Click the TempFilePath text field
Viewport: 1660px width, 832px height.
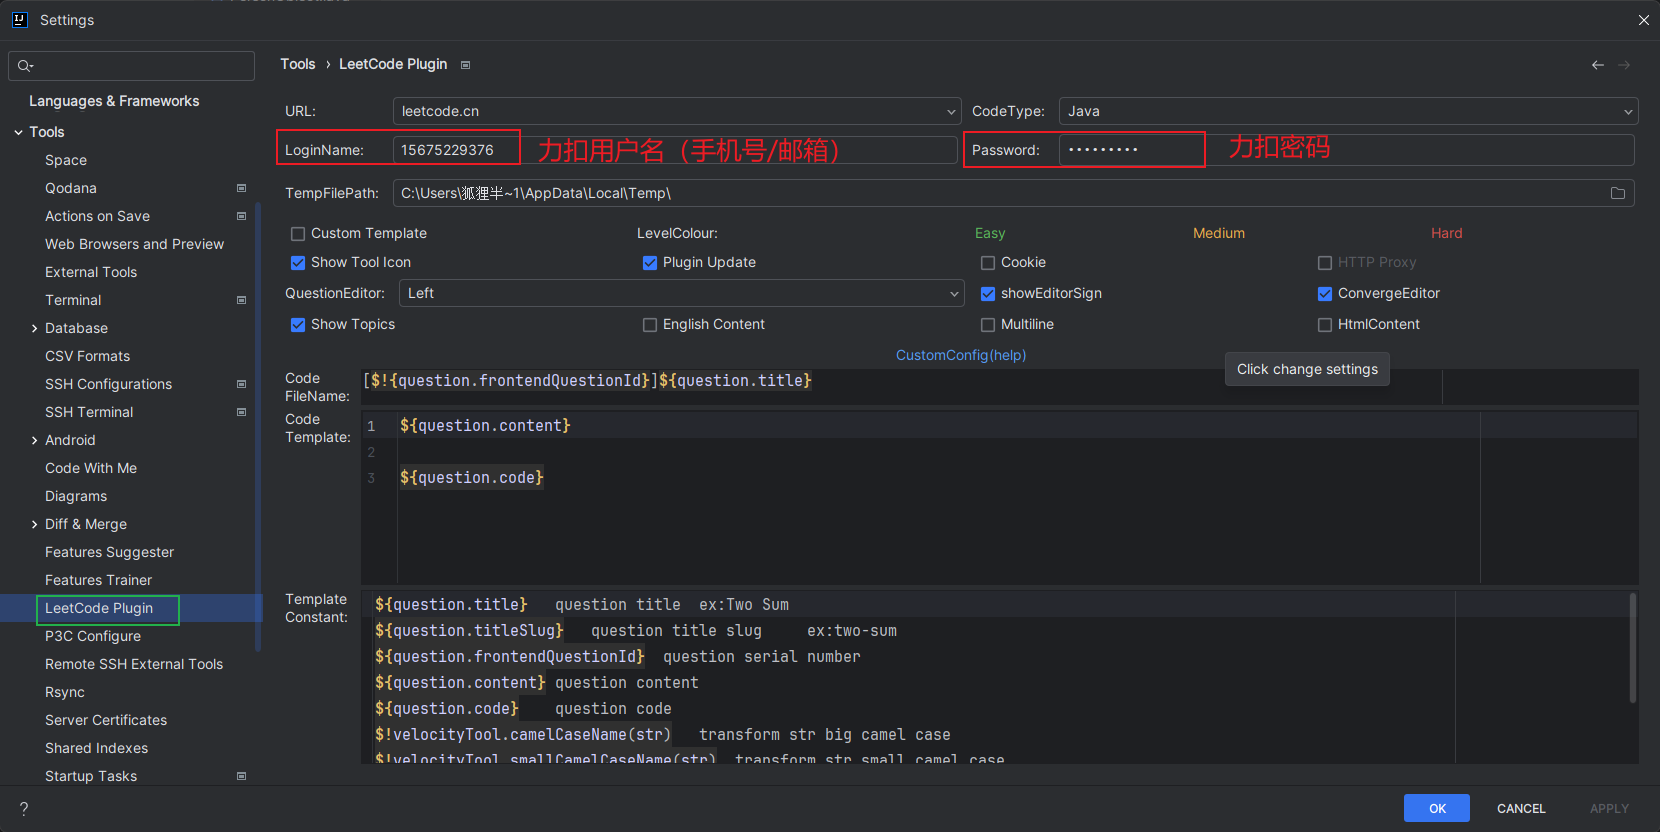[x=1014, y=193]
